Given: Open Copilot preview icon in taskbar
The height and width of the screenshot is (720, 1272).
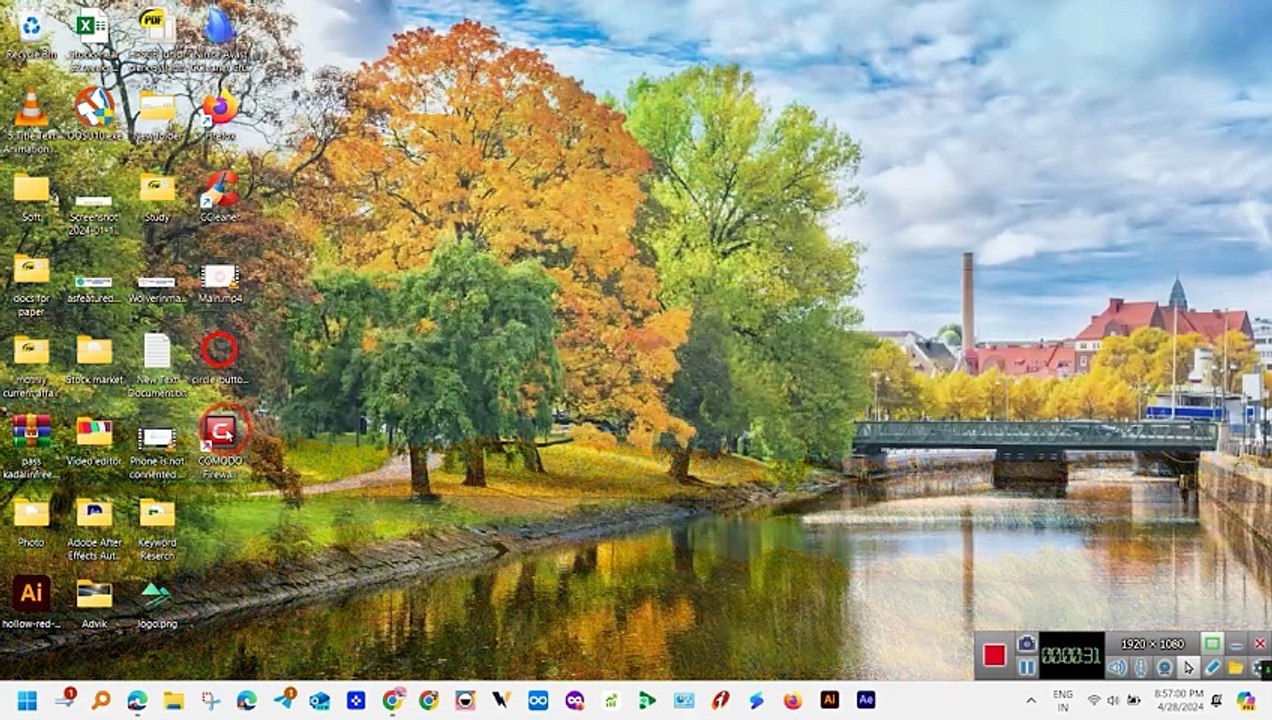Looking at the screenshot, I should coord(1246,700).
